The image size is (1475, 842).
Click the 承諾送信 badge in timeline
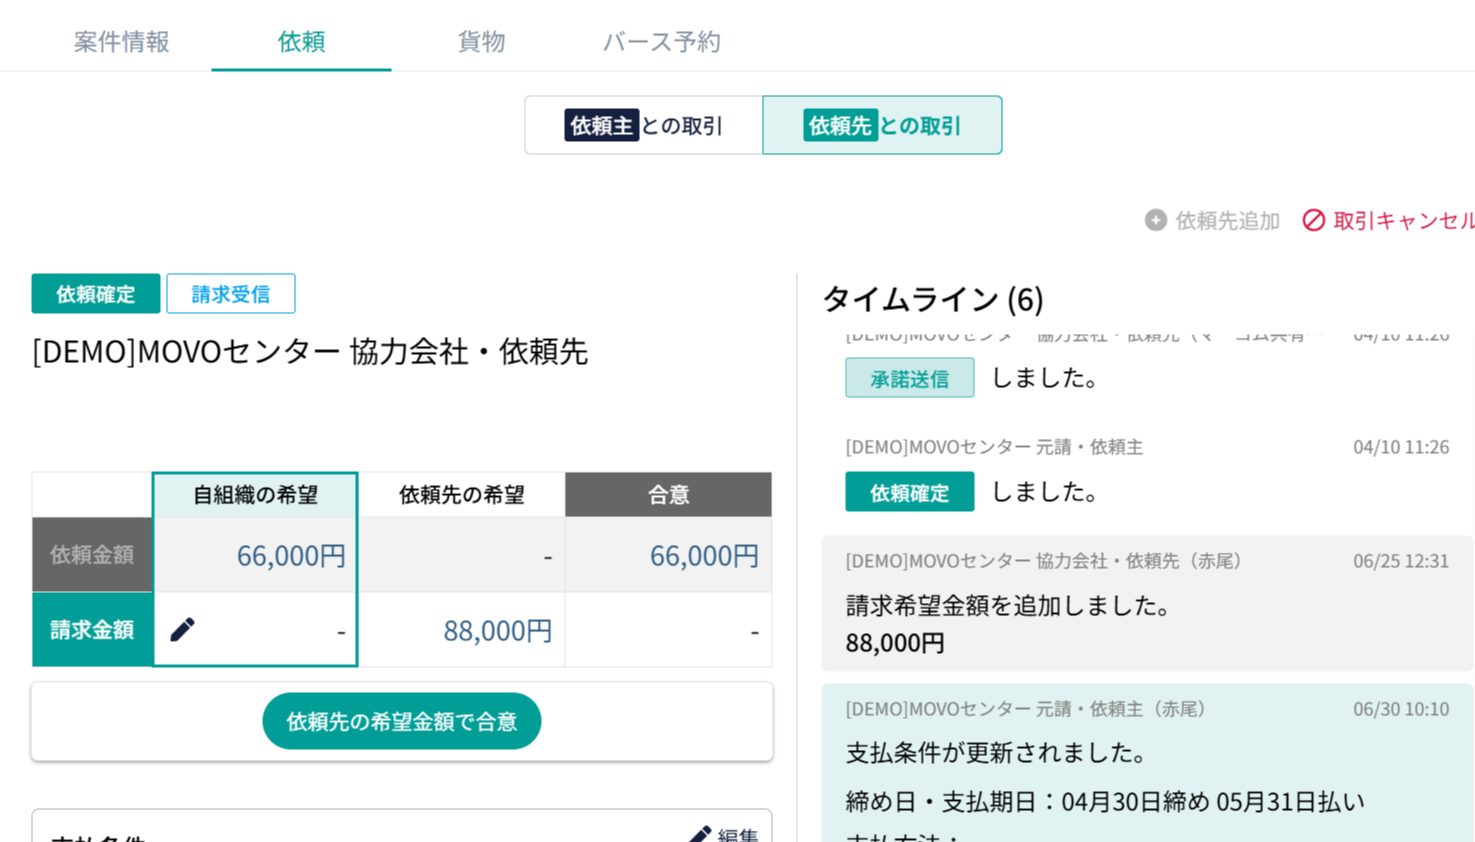pos(910,378)
